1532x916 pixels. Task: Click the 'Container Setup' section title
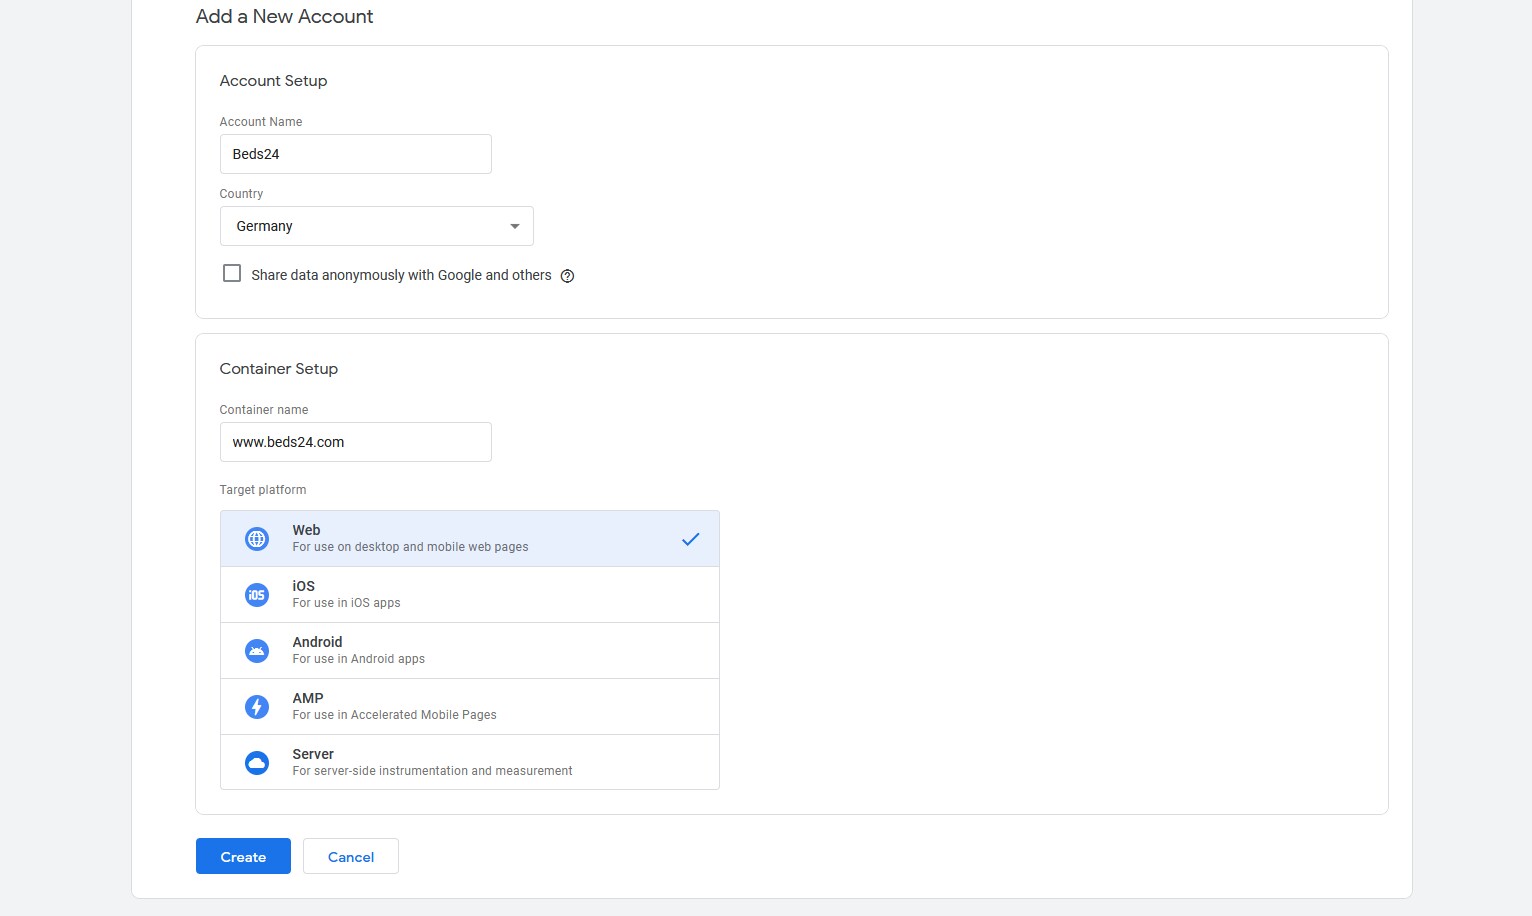(279, 369)
